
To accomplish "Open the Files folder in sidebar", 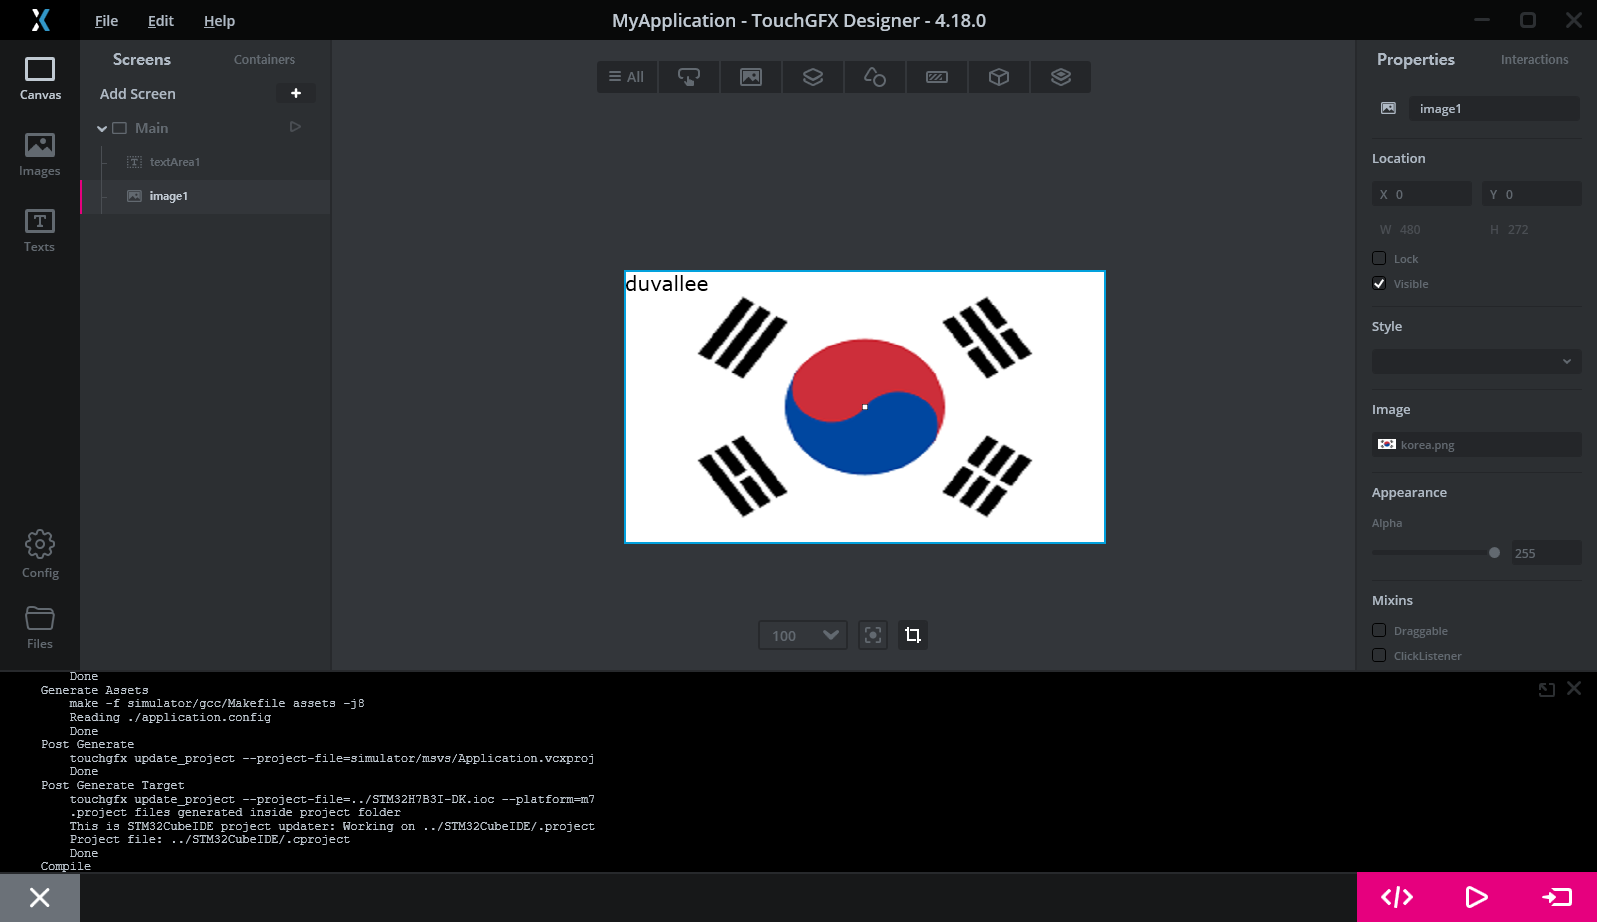I will point(40,627).
